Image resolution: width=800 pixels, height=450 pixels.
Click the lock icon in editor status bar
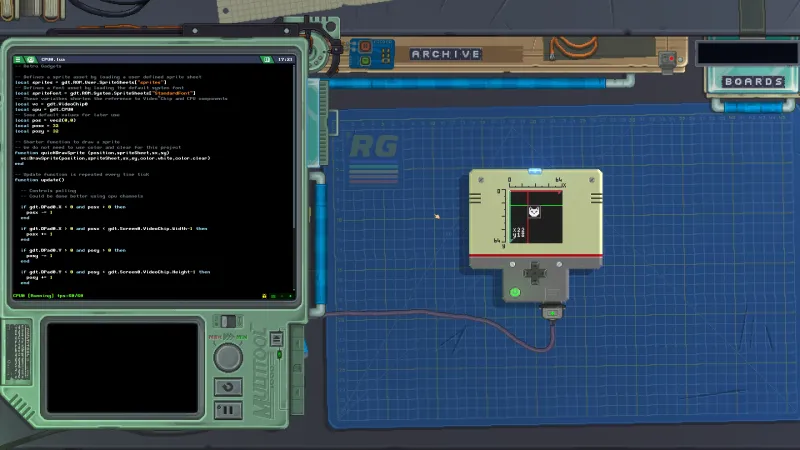click(264, 296)
